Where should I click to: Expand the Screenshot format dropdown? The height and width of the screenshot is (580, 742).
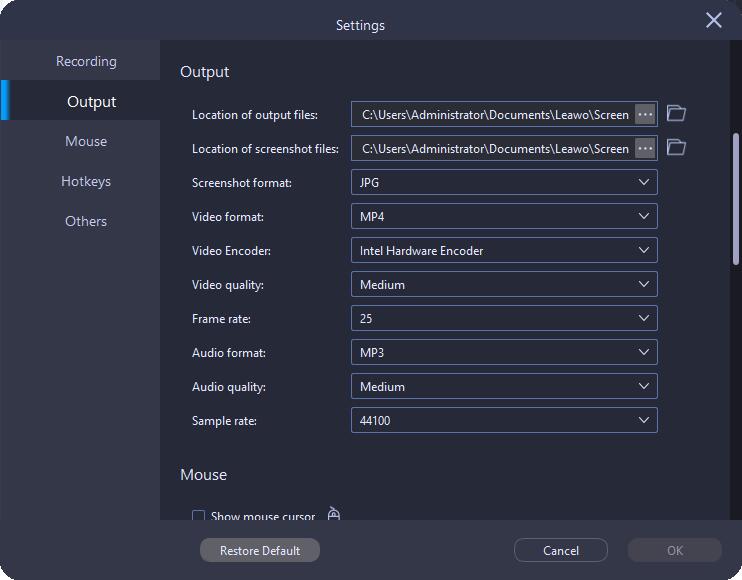[x=504, y=183]
